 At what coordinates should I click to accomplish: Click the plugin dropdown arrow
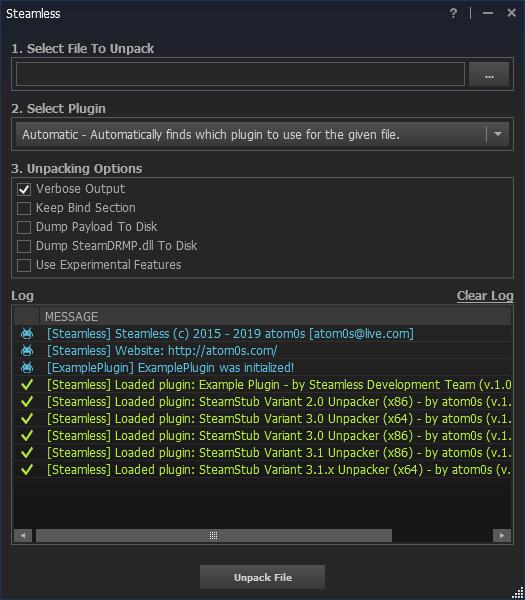(x=498, y=134)
